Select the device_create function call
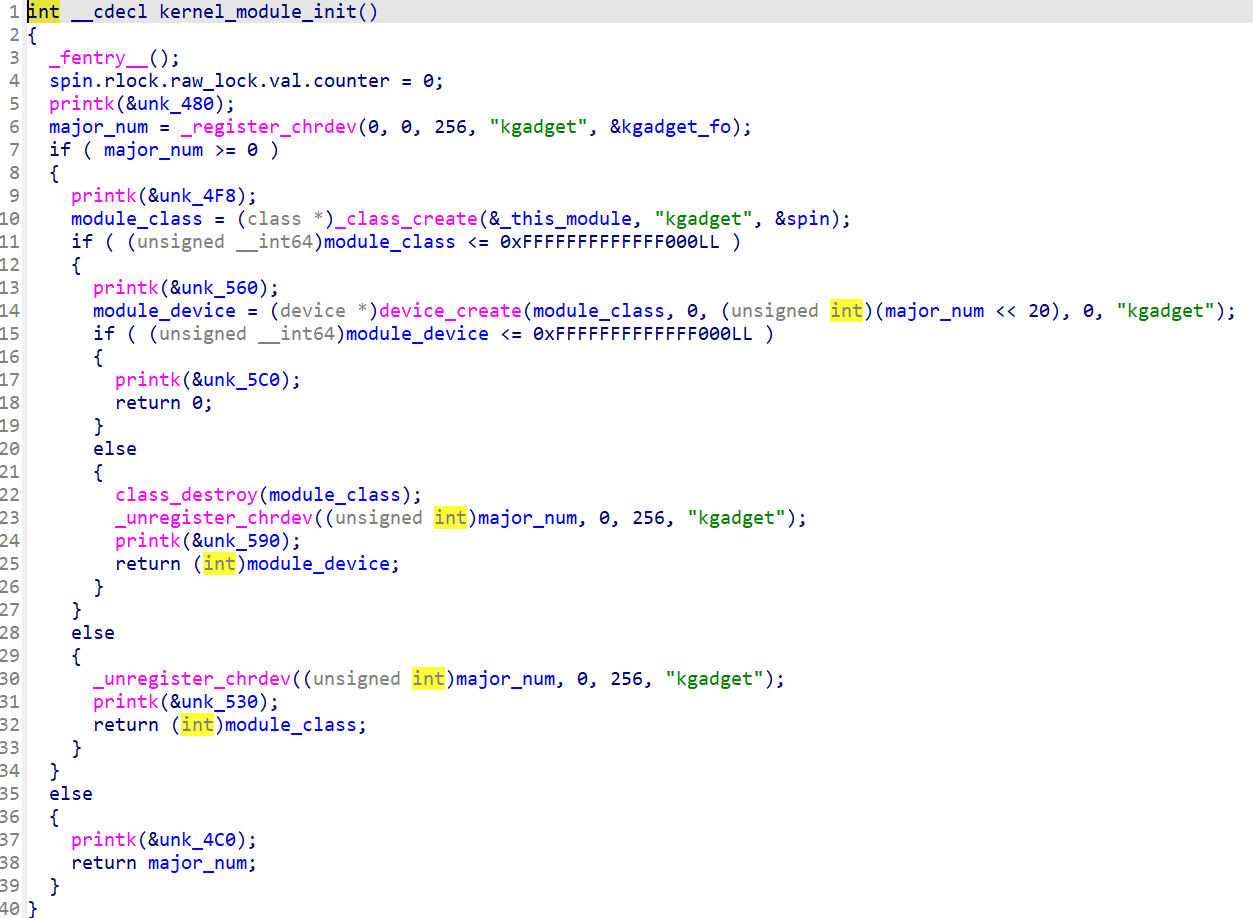The width and height of the screenshot is (1253, 918). pos(450,311)
